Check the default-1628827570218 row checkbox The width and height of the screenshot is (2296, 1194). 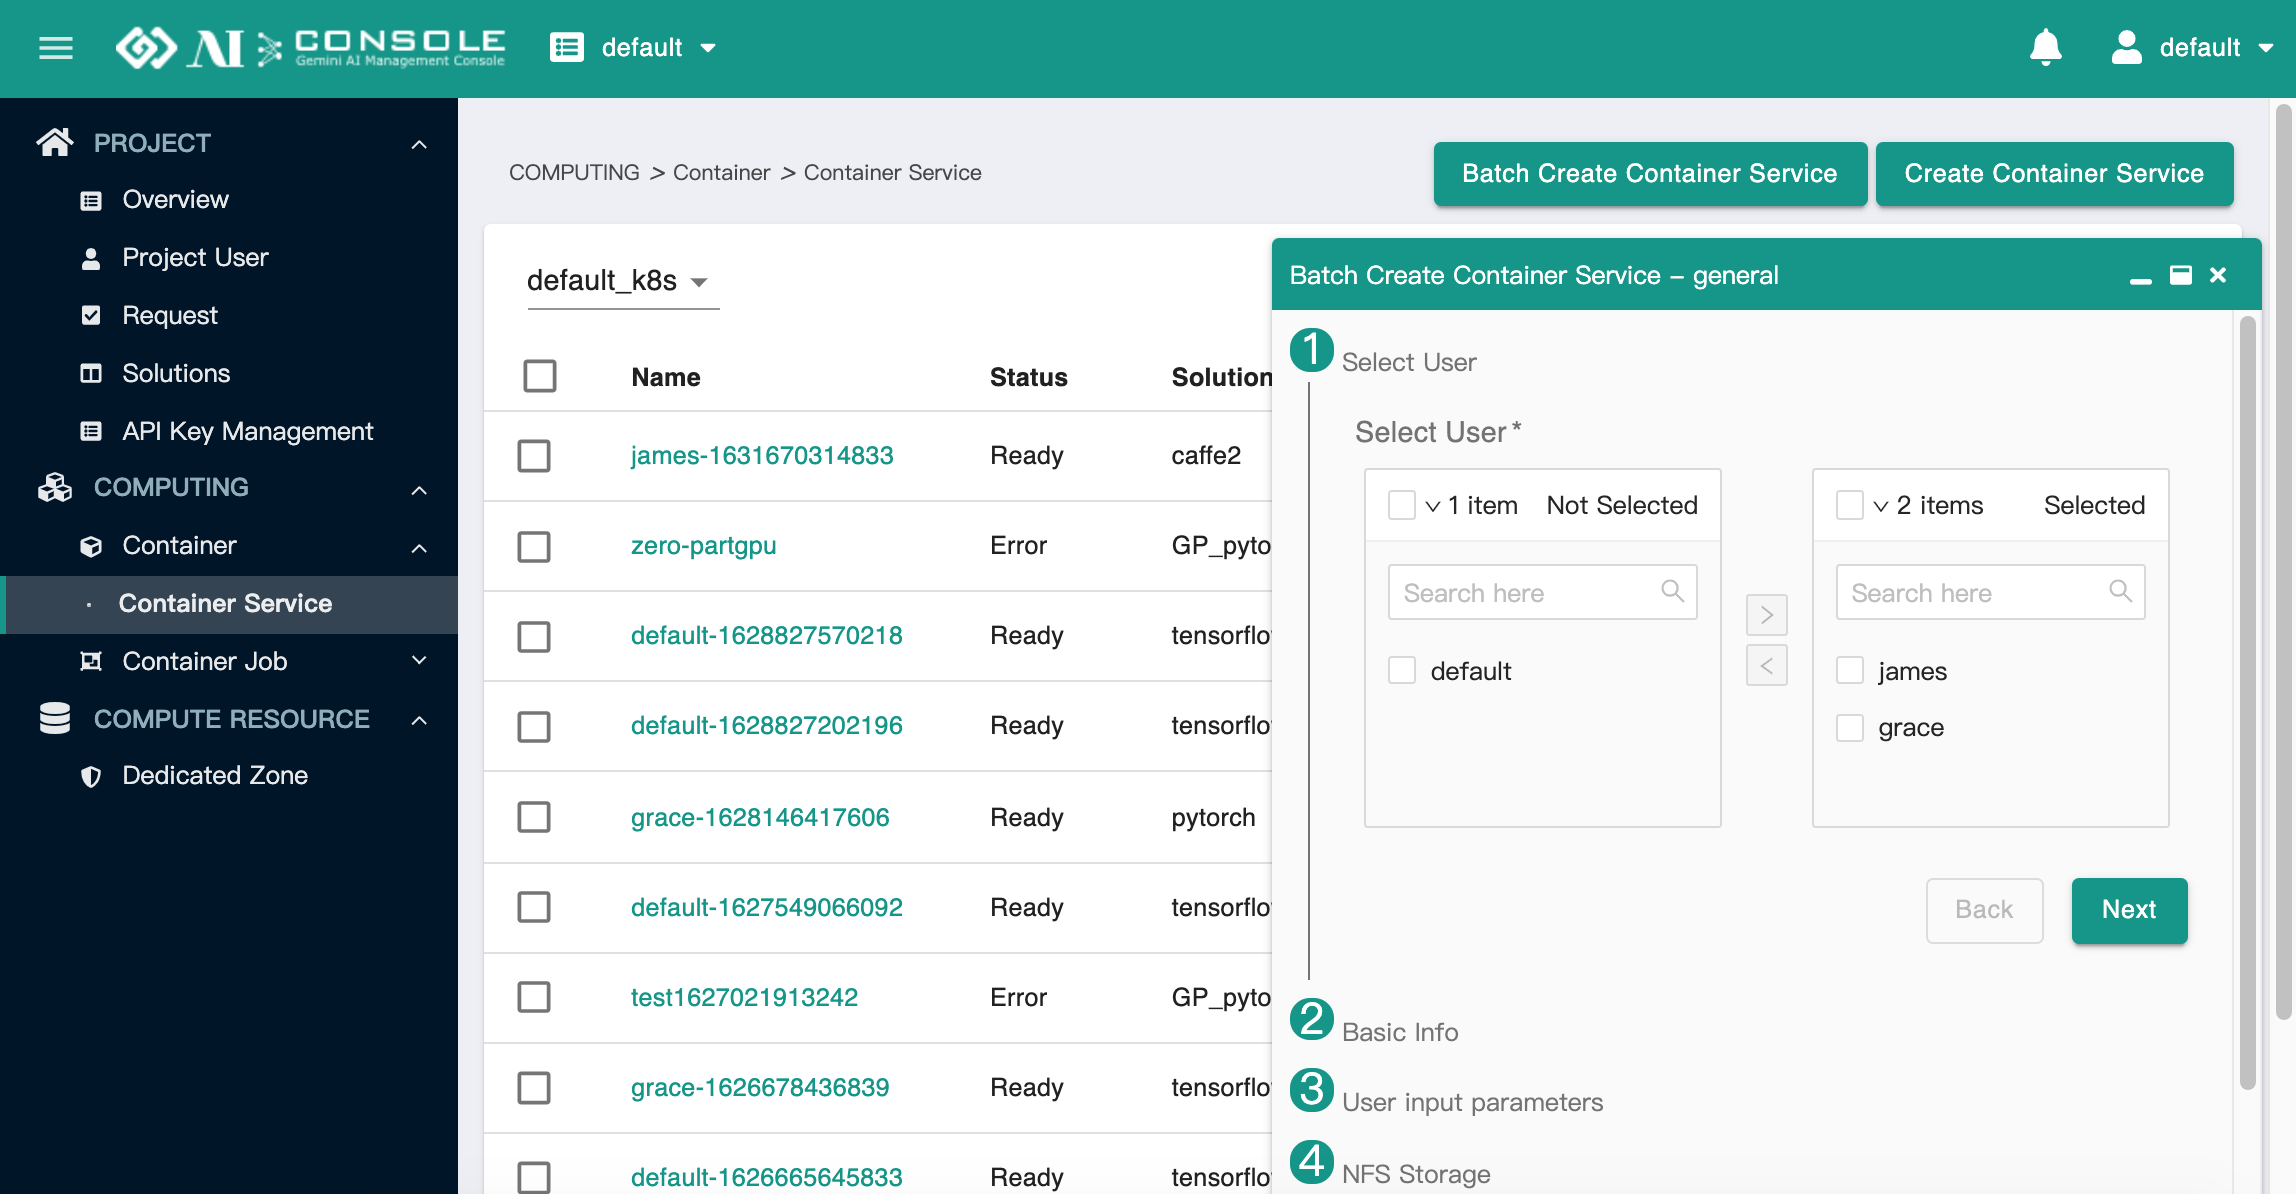point(534,636)
